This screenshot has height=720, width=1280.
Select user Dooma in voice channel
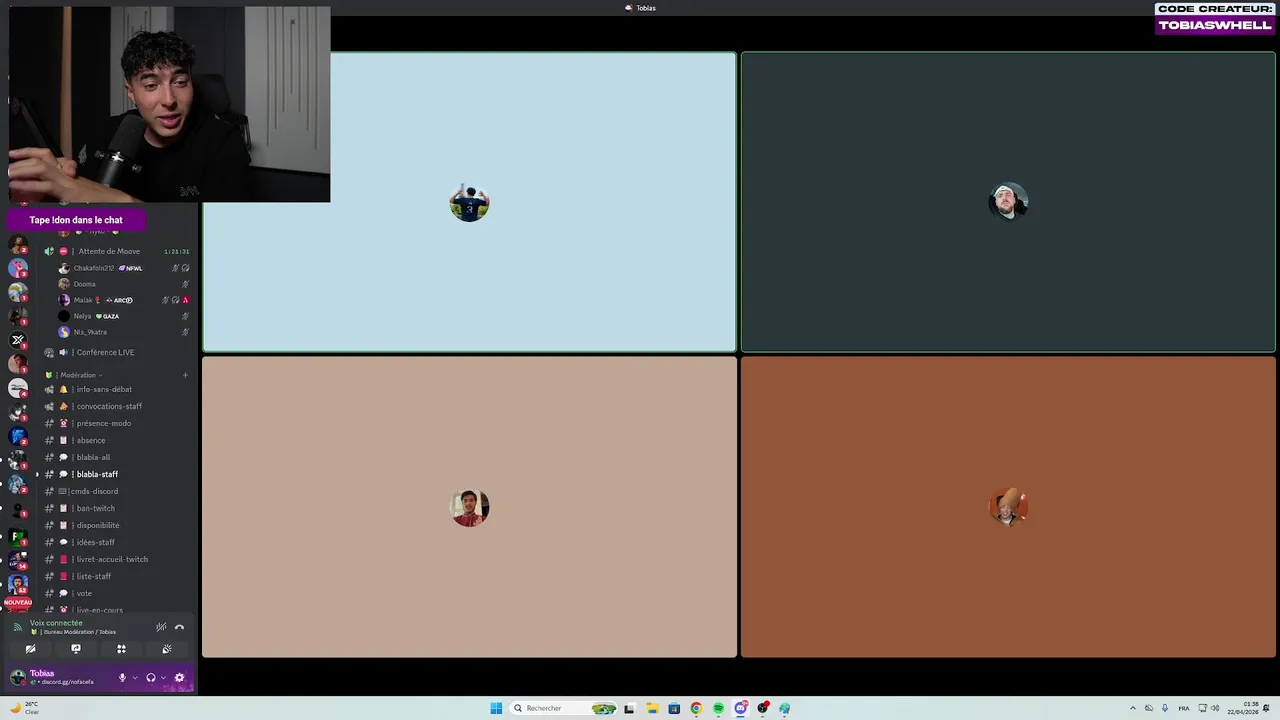pos(123,284)
